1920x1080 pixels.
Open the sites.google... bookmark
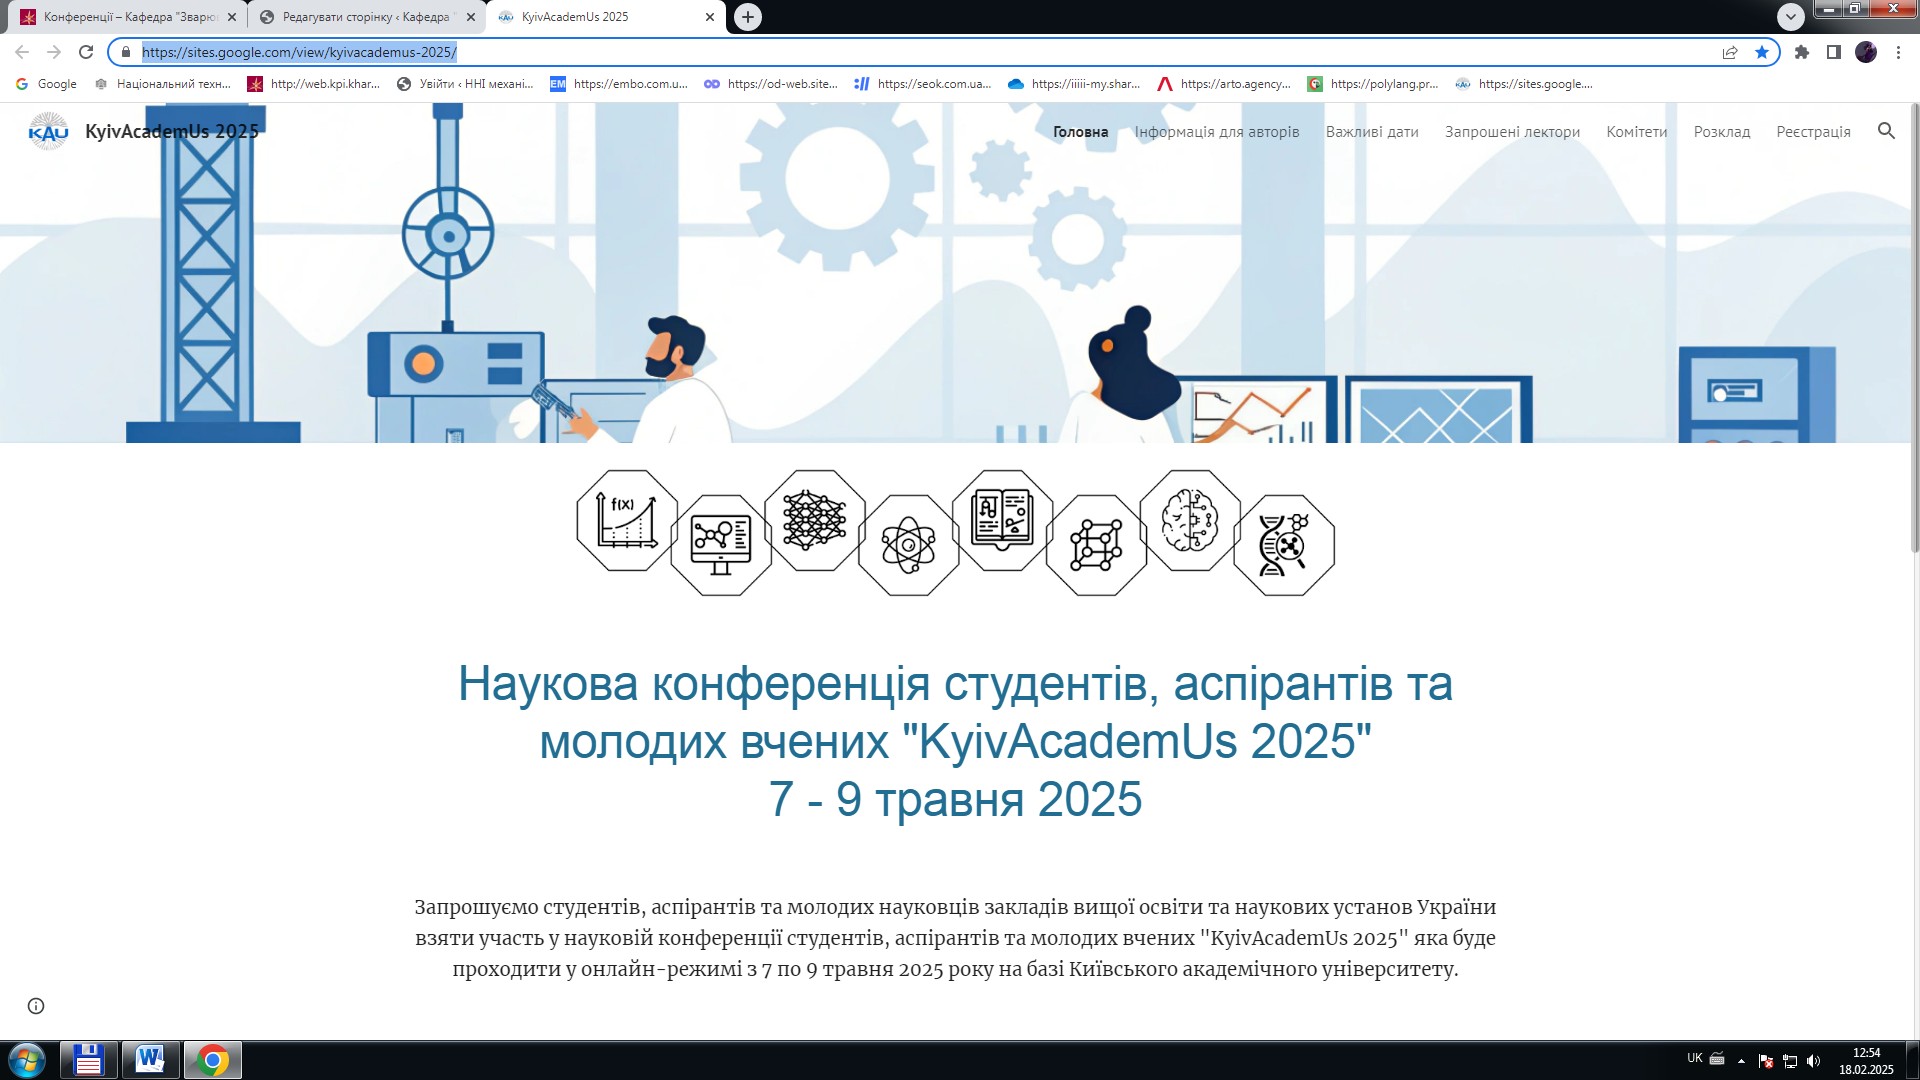coord(1524,84)
